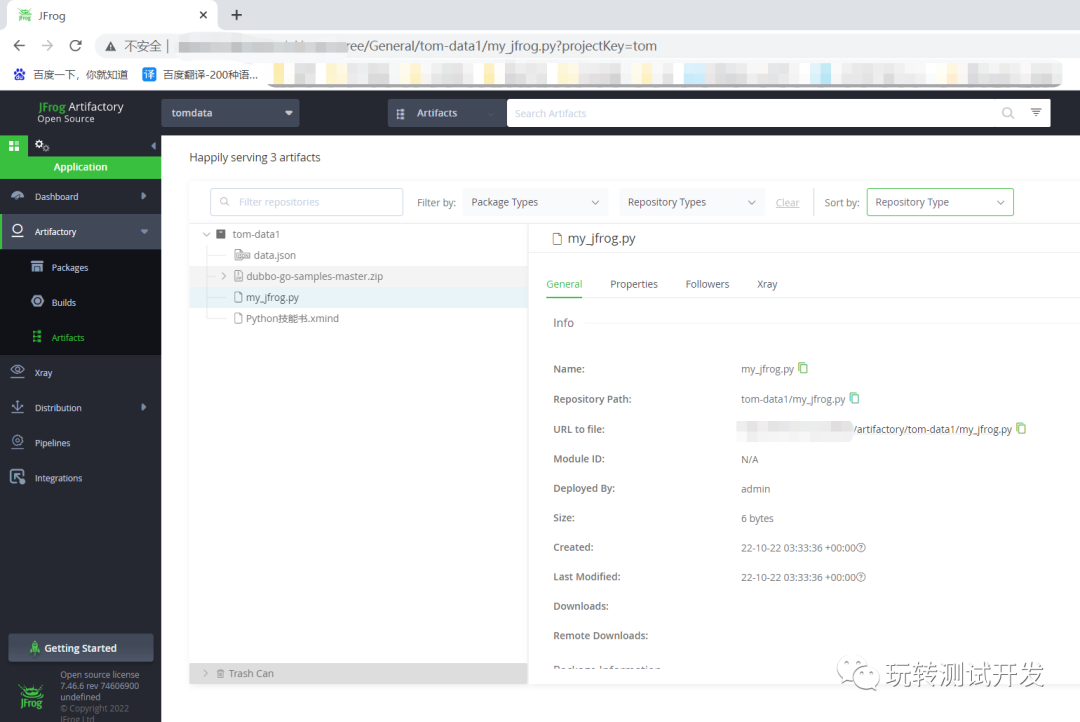
Task: Click the browser forward arrow
Action: pyautogui.click(x=47, y=45)
